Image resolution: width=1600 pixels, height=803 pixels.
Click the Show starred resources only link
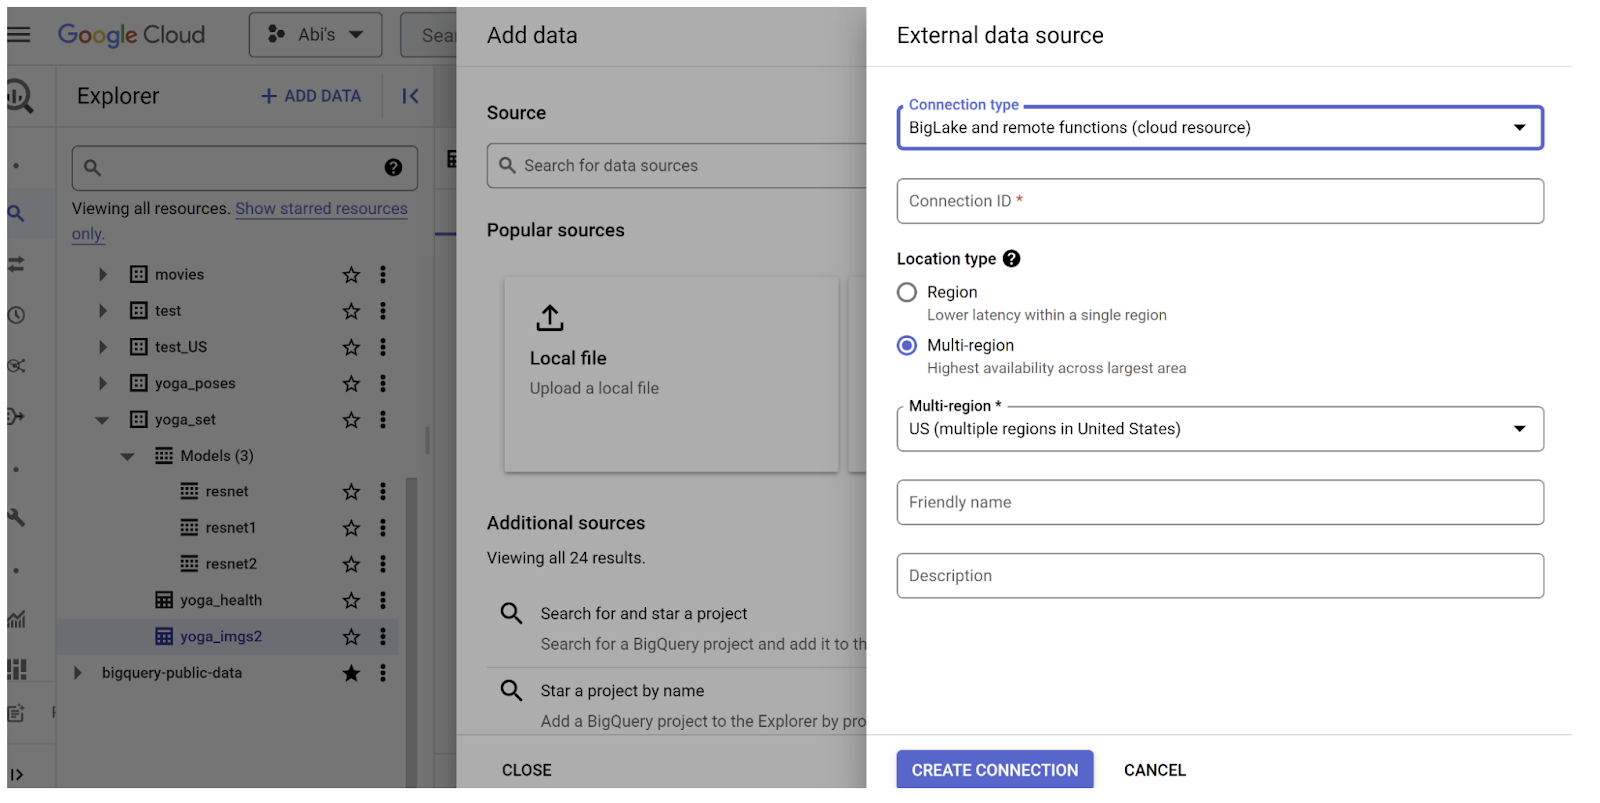click(321, 209)
